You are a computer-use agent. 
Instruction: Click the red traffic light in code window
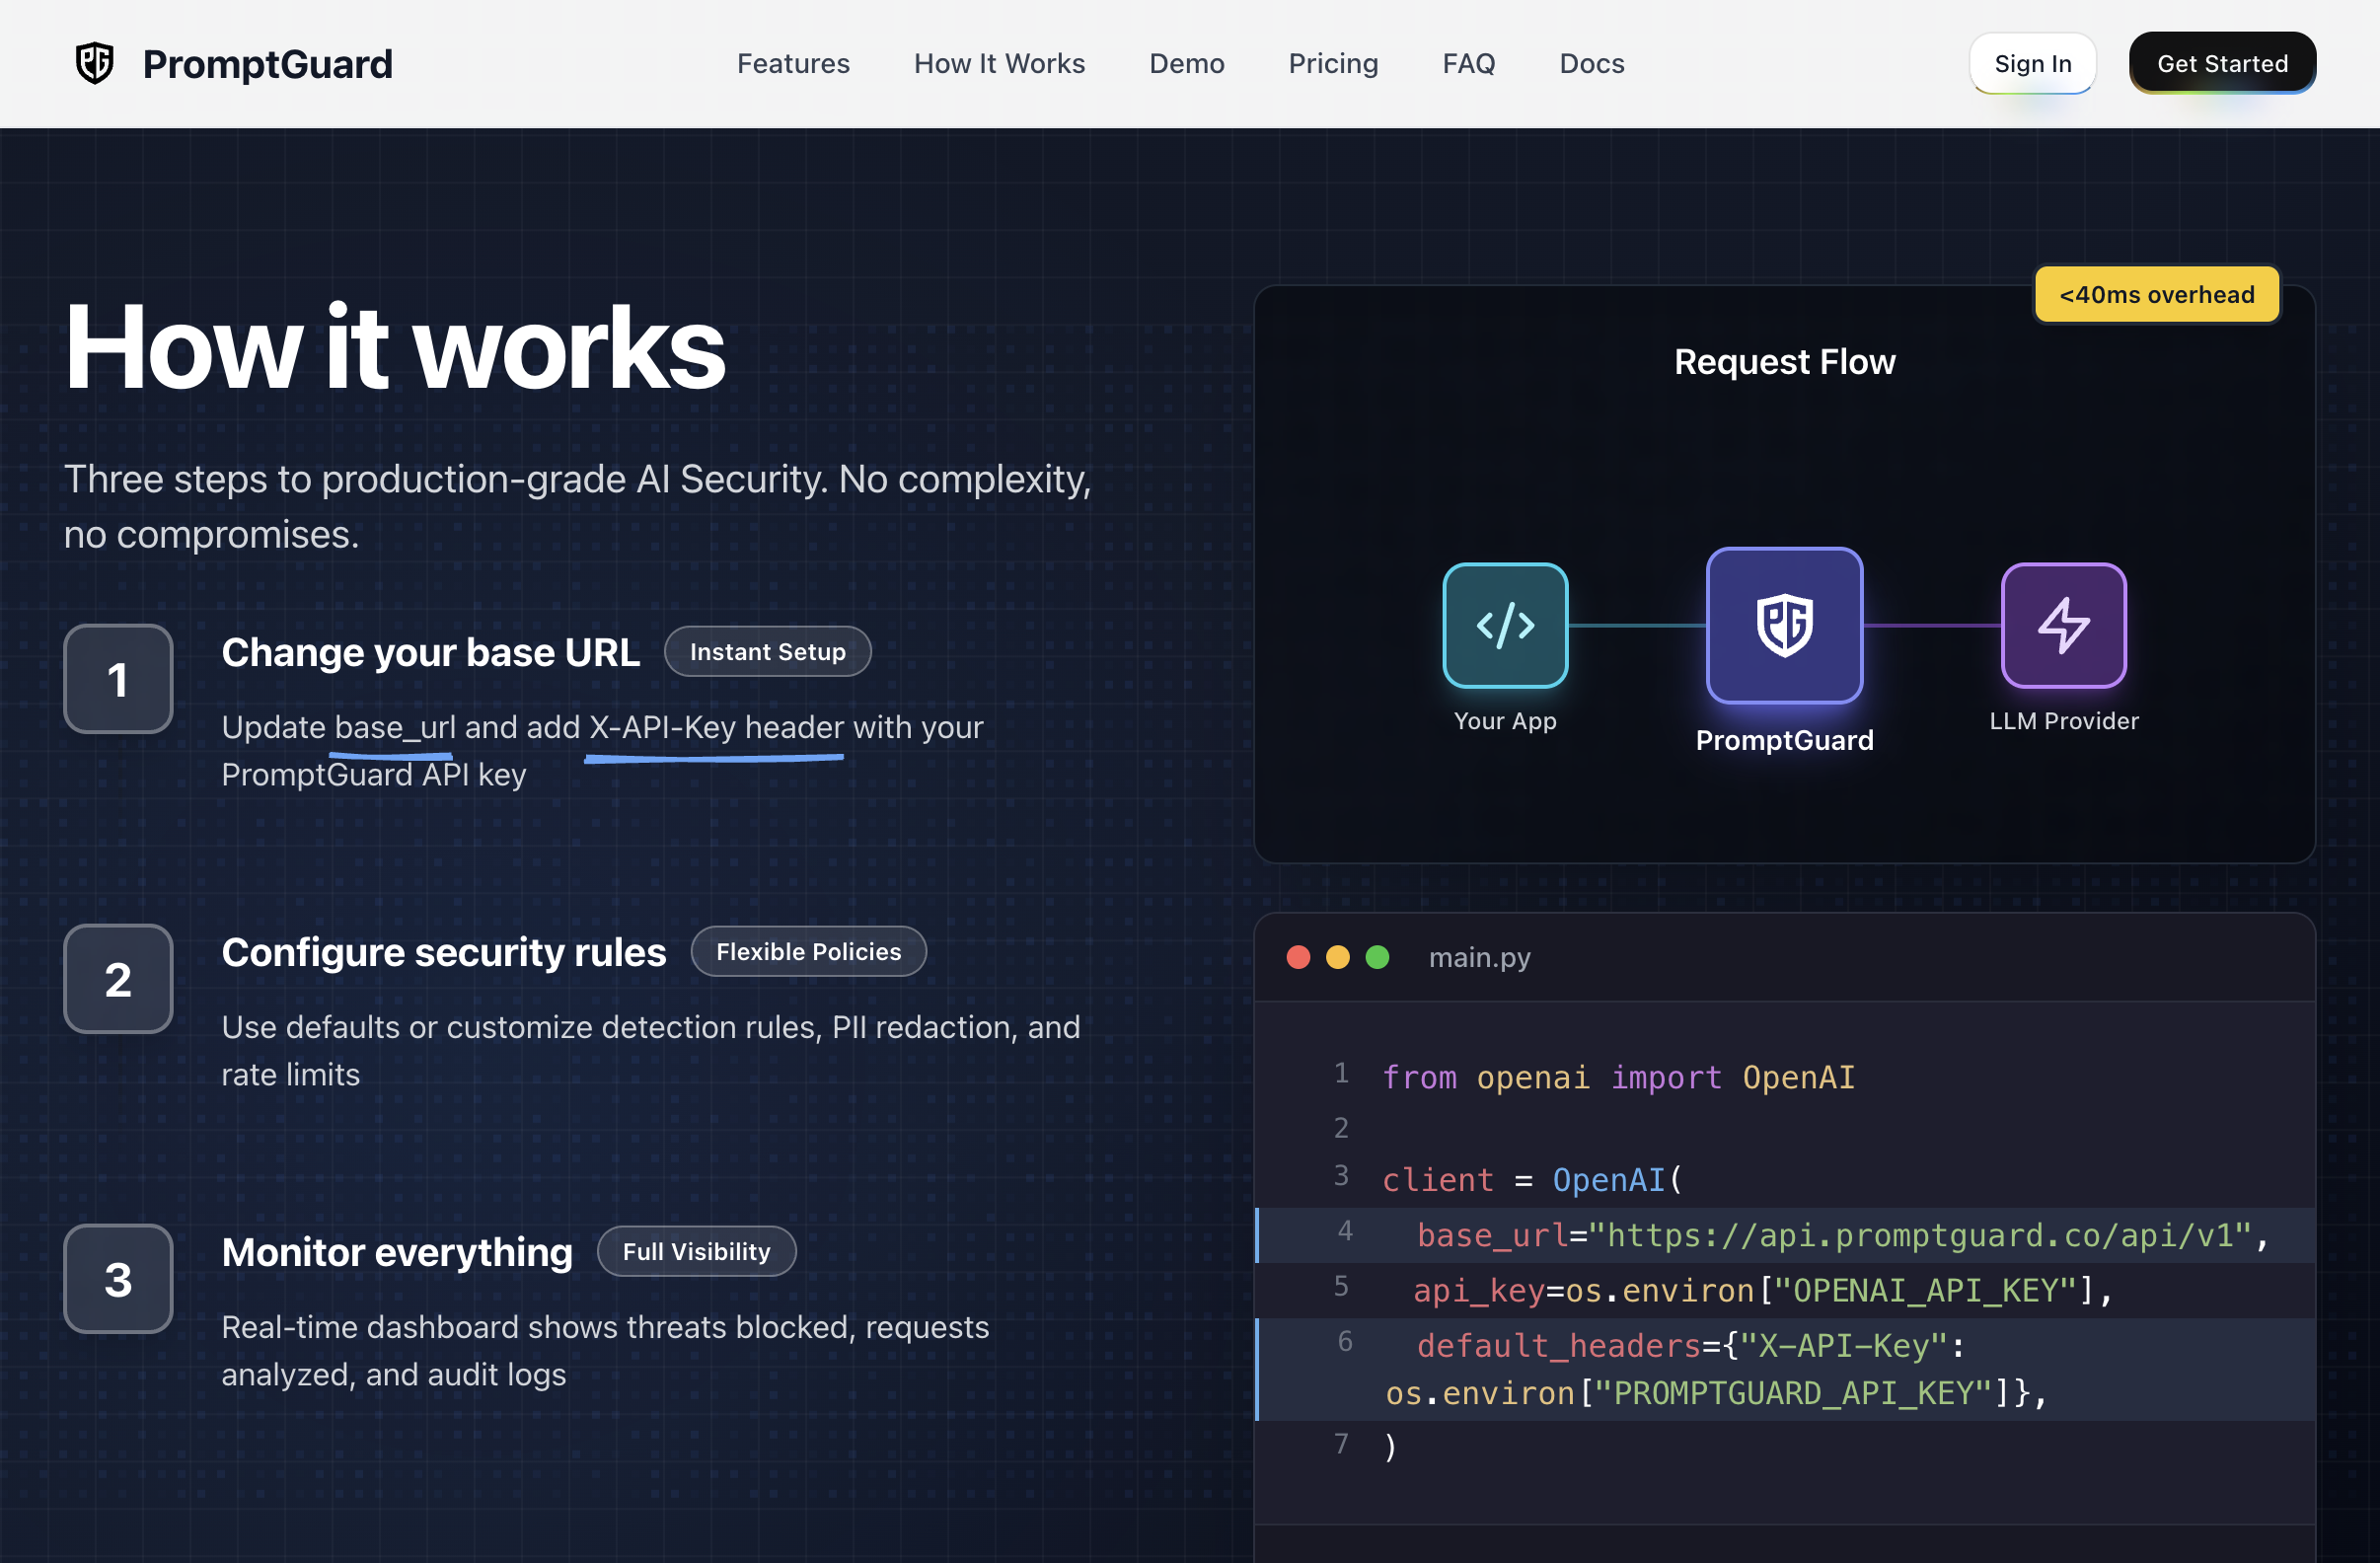pos(1297,957)
